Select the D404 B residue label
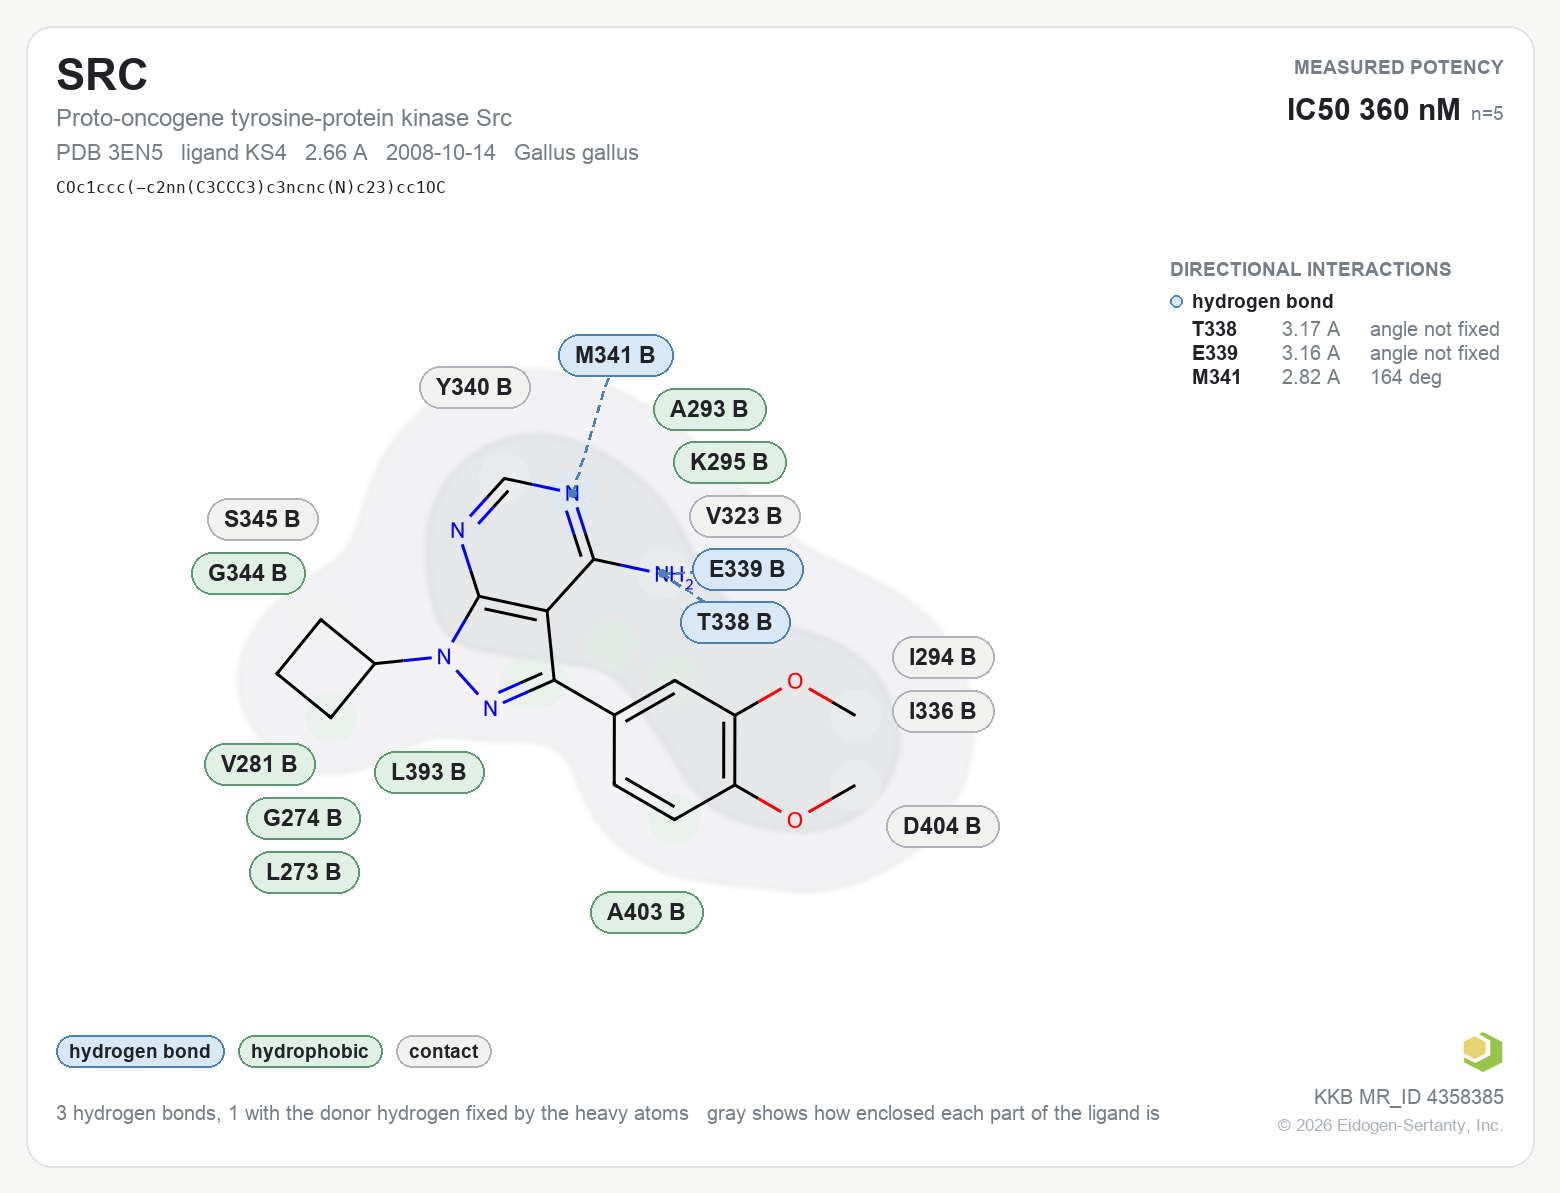The height and width of the screenshot is (1193, 1560). [942, 826]
